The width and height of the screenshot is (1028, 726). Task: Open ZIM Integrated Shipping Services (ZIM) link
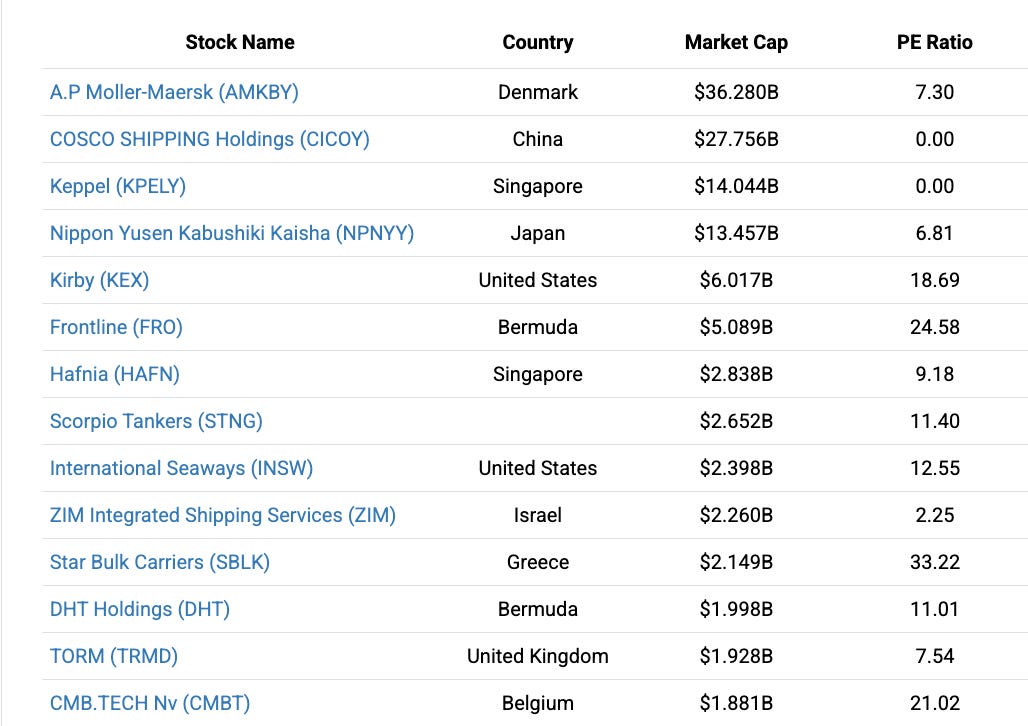pyautogui.click(x=223, y=515)
